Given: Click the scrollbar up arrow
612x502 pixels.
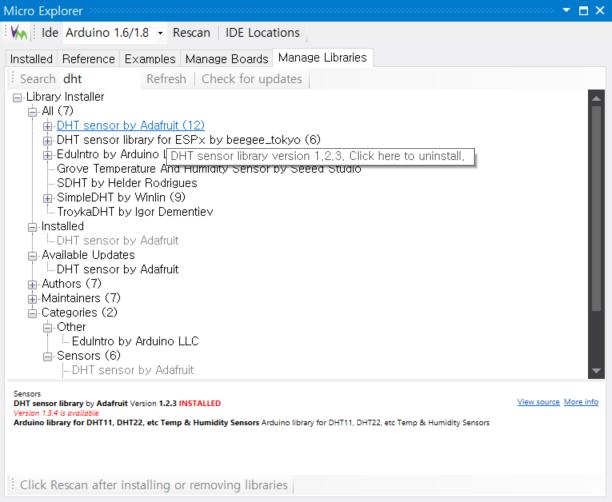Looking at the screenshot, I should pyautogui.click(x=596, y=98).
